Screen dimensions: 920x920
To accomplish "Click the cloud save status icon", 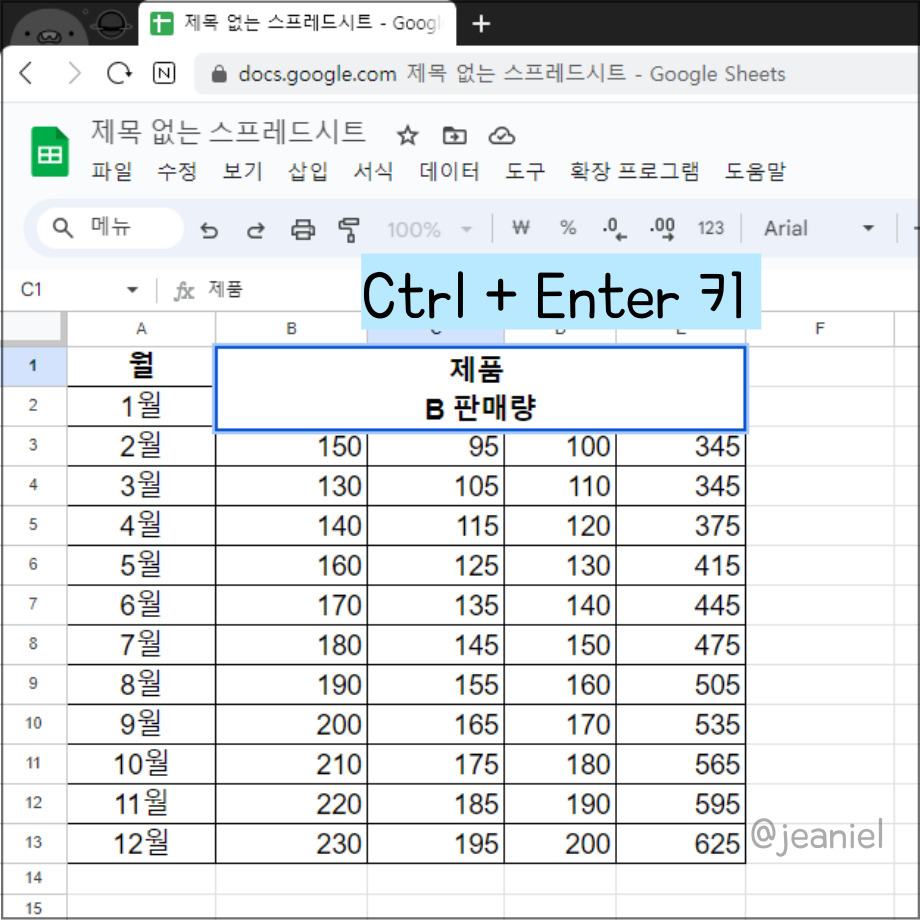I will click(501, 135).
